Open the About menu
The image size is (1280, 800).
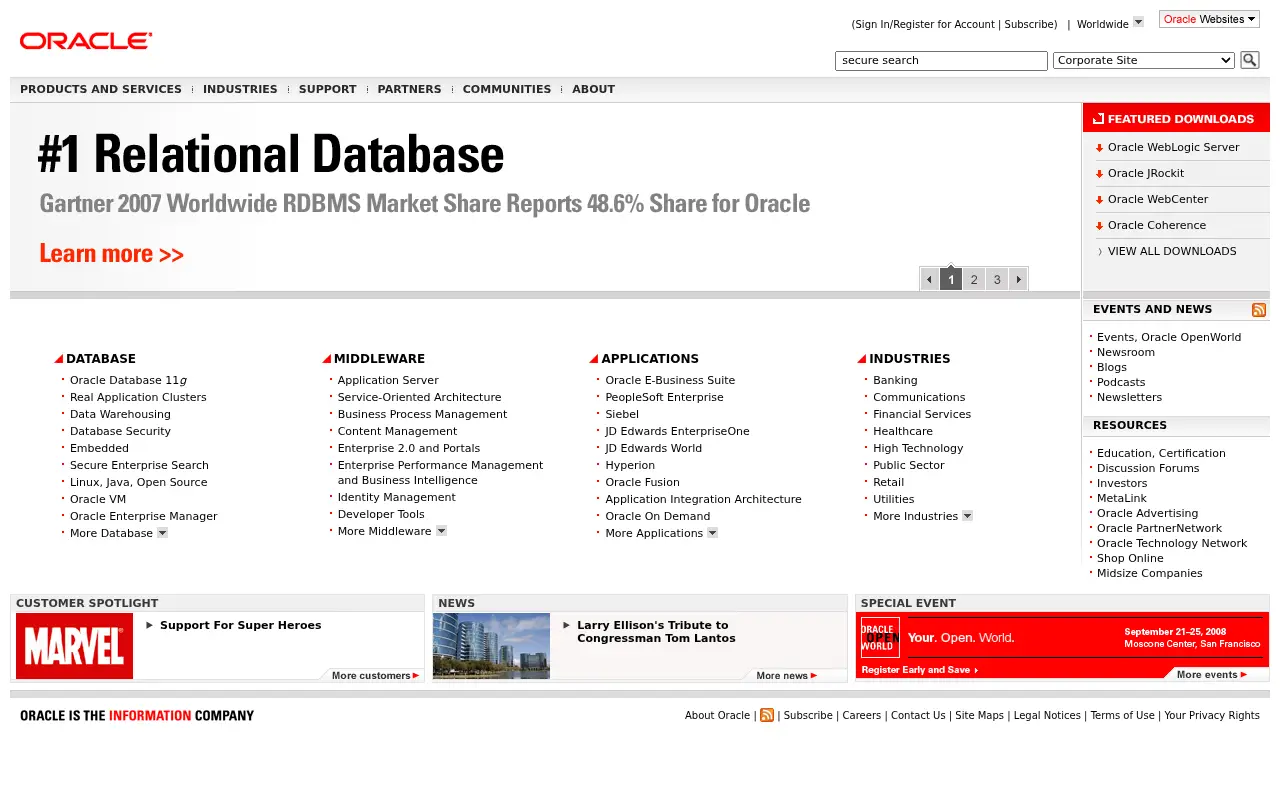[593, 89]
